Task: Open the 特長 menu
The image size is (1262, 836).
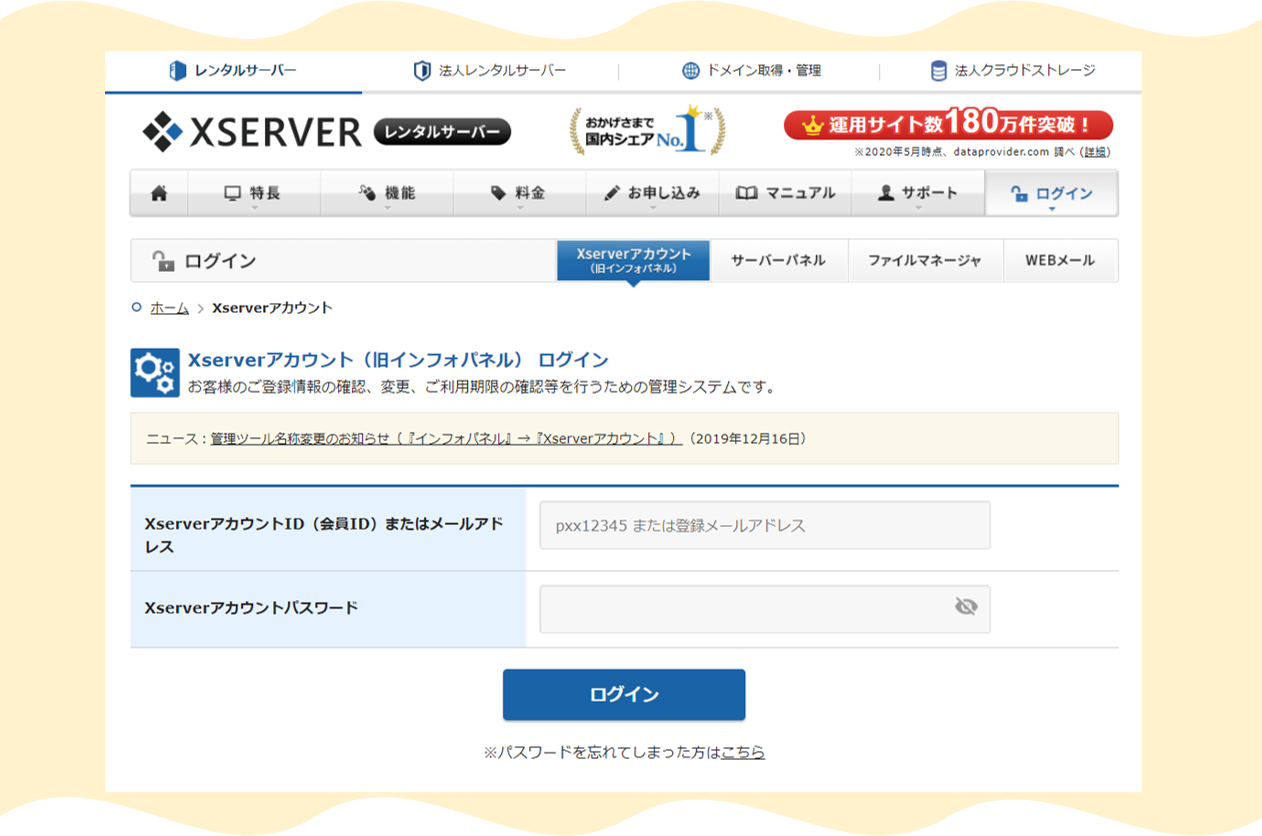Action: [254, 194]
